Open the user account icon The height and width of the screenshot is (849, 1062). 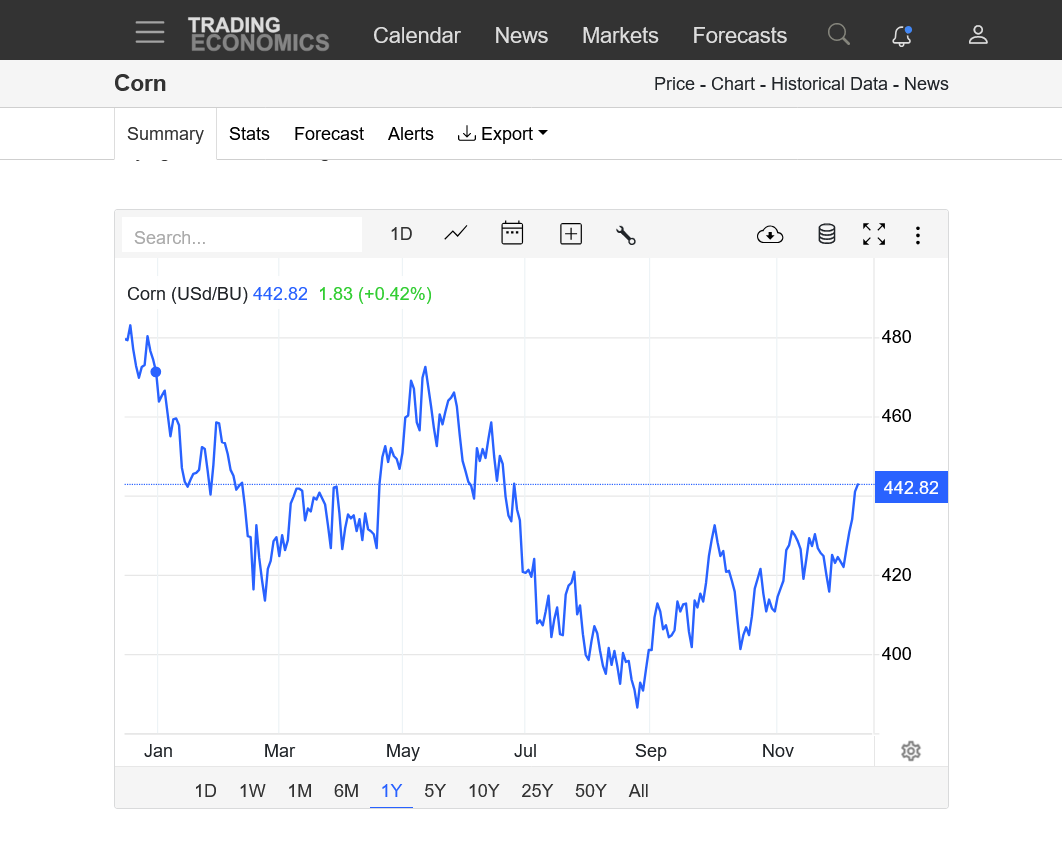coord(978,35)
